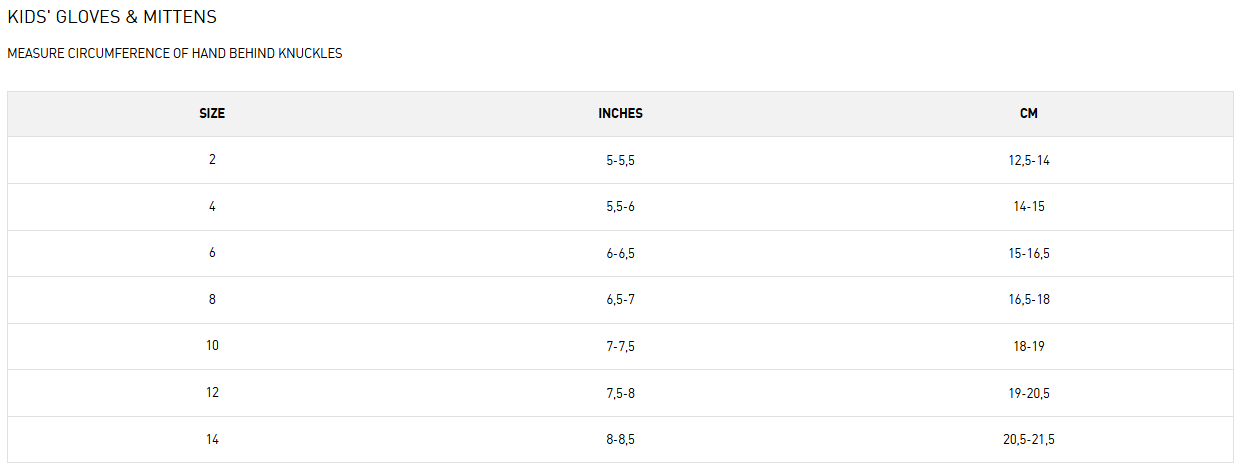Click size 8 in the table

click(x=212, y=300)
